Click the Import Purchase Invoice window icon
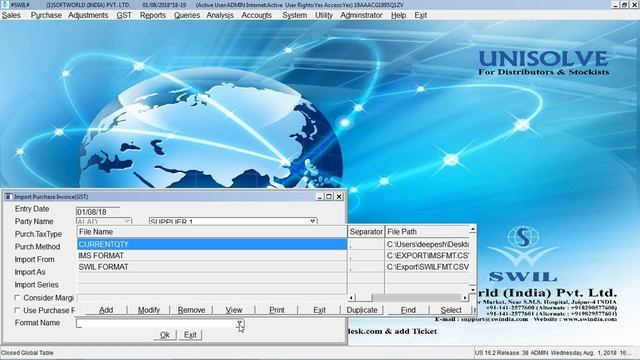 (x=8, y=197)
